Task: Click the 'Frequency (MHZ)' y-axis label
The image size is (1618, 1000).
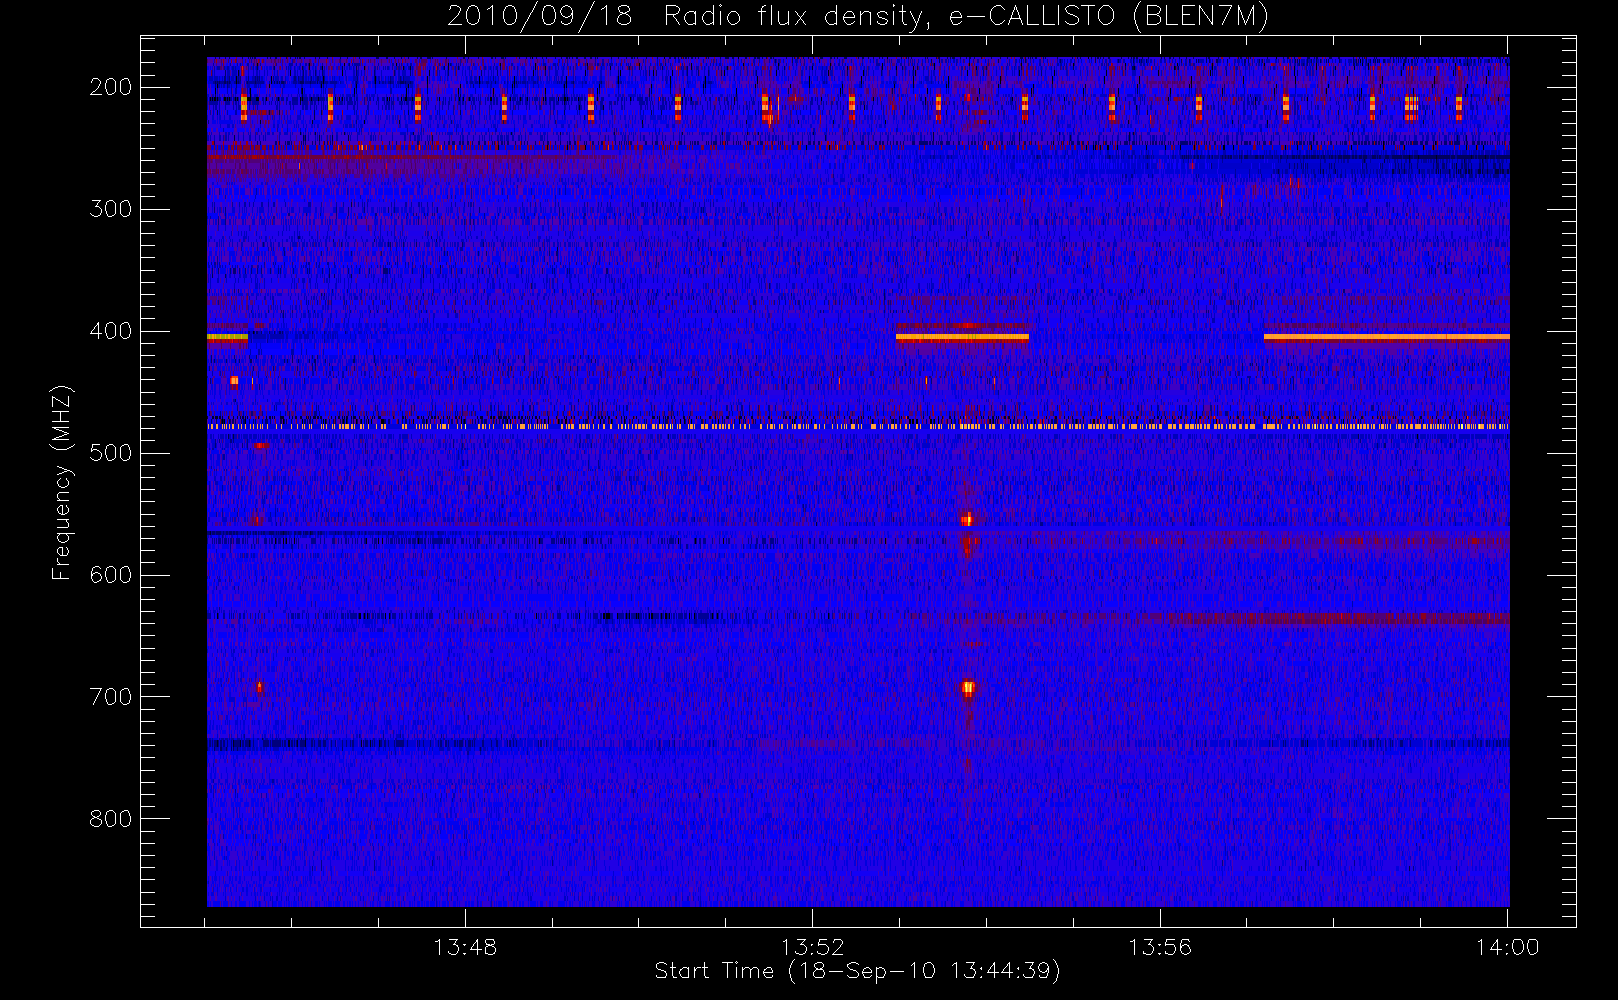Action: pyautogui.click(x=62, y=482)
